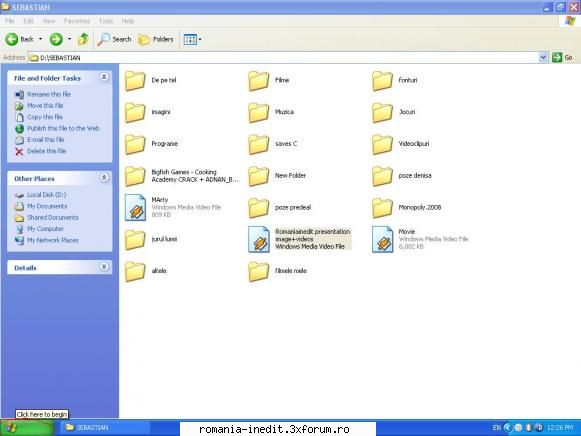Open the Favorites menu
The image size is (581, 436).
point(77,21)
